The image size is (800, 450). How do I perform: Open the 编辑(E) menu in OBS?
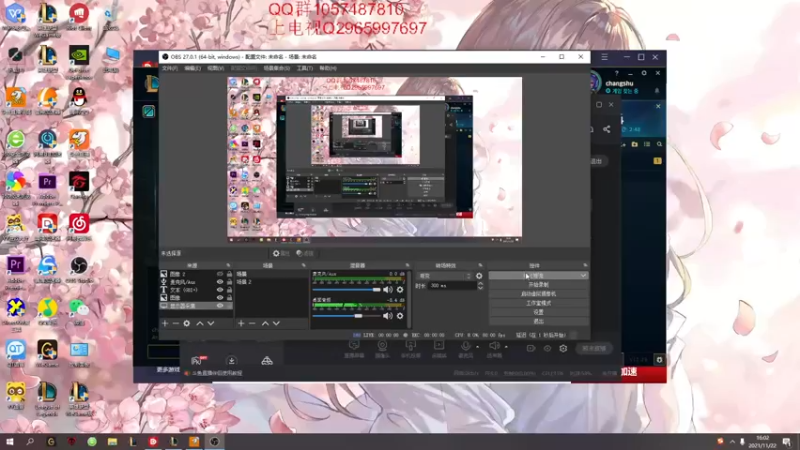192,68
